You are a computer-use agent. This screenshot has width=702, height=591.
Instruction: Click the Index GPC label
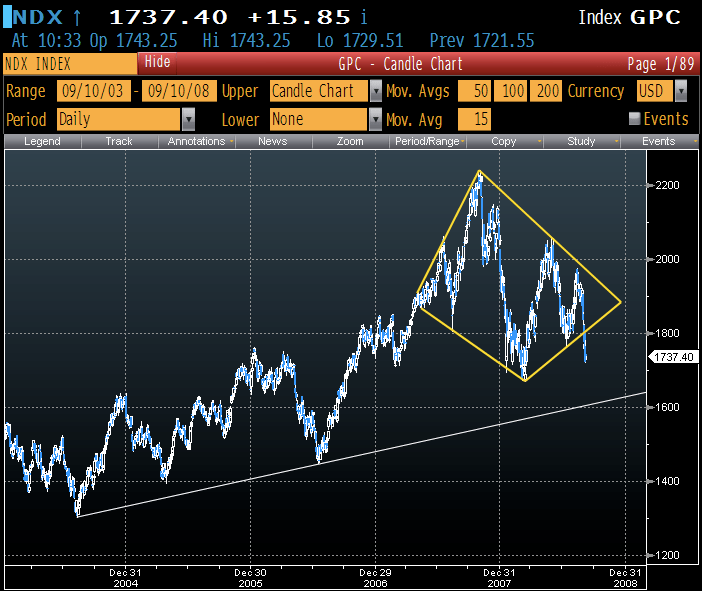click(629, 17)
